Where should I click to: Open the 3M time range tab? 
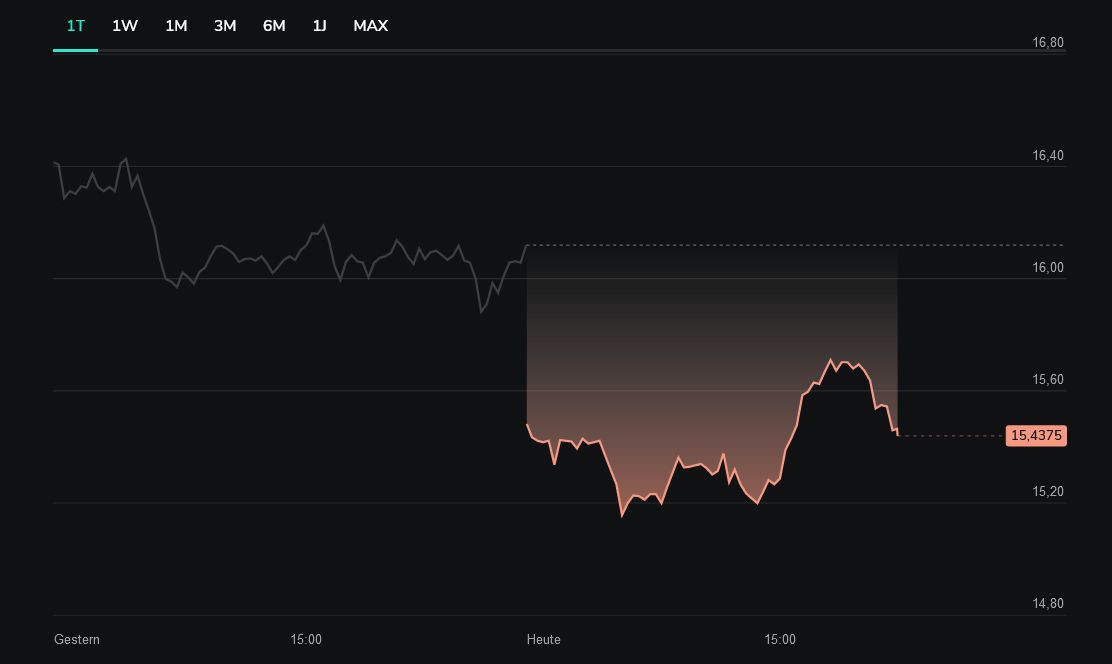pos(225,26)
